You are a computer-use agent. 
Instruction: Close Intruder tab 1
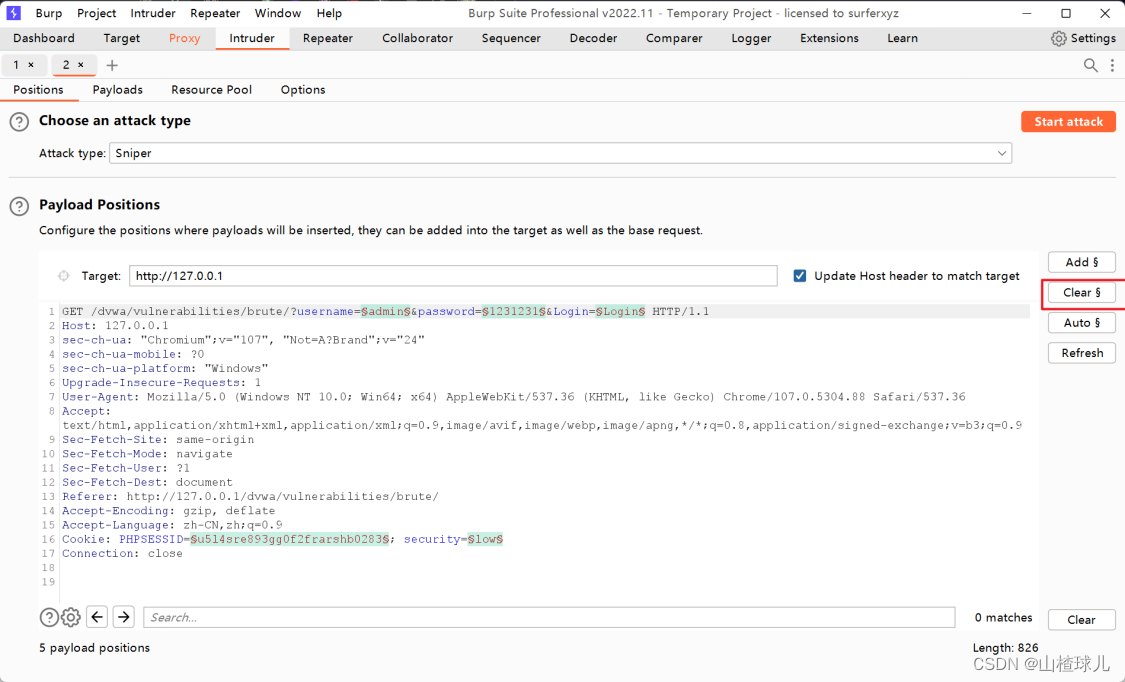click(x=31, y=65)
